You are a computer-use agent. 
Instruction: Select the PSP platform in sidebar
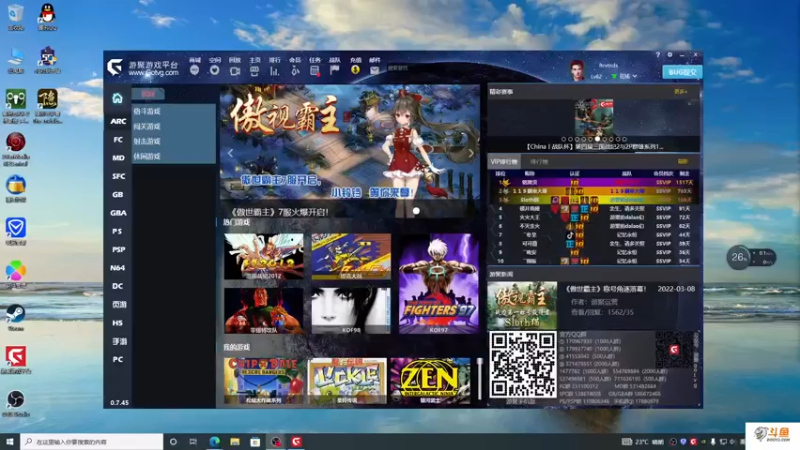click(118, 249)
